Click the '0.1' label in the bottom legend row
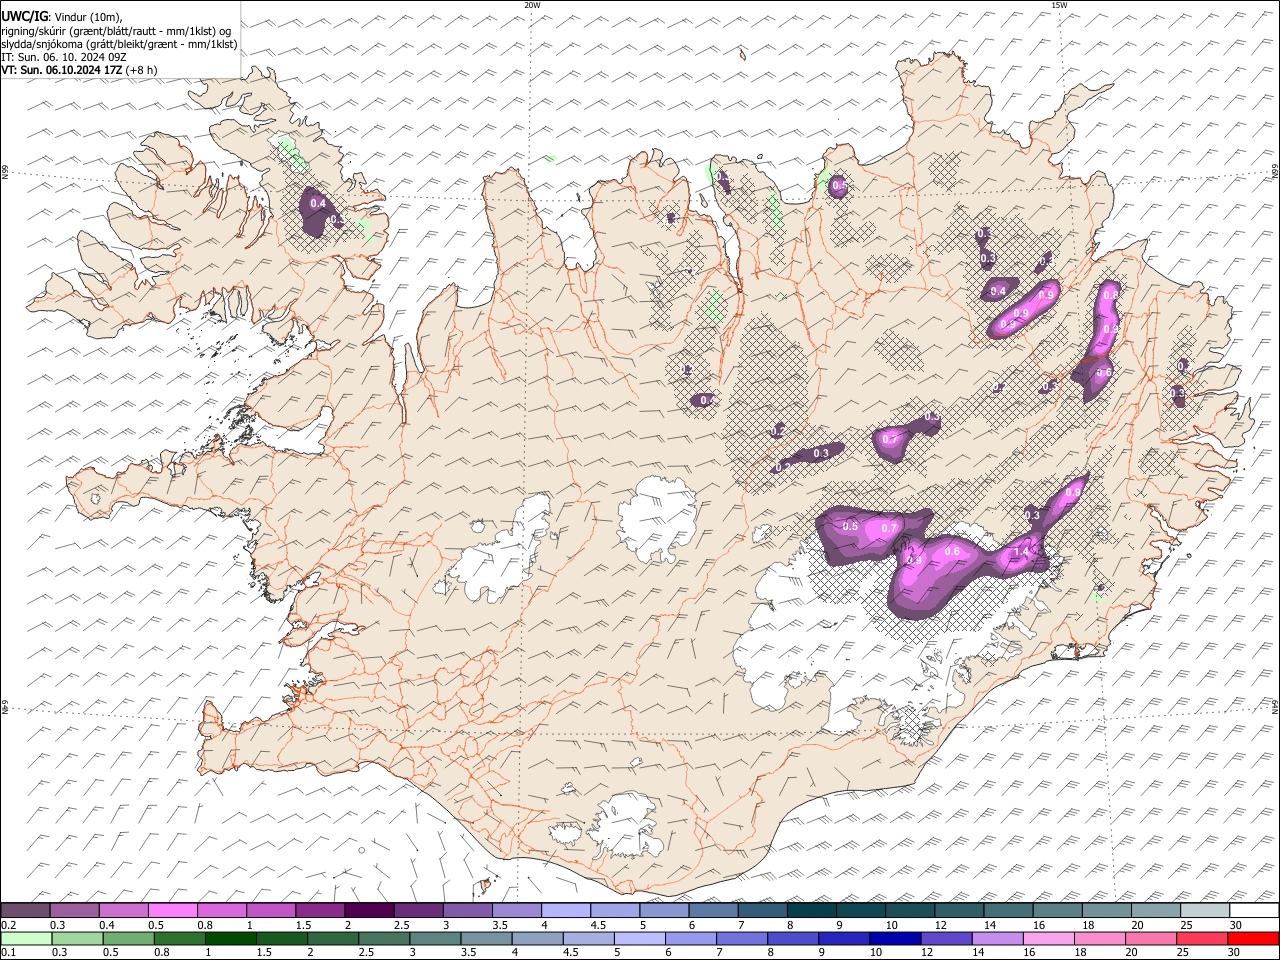 click(9, 953)
